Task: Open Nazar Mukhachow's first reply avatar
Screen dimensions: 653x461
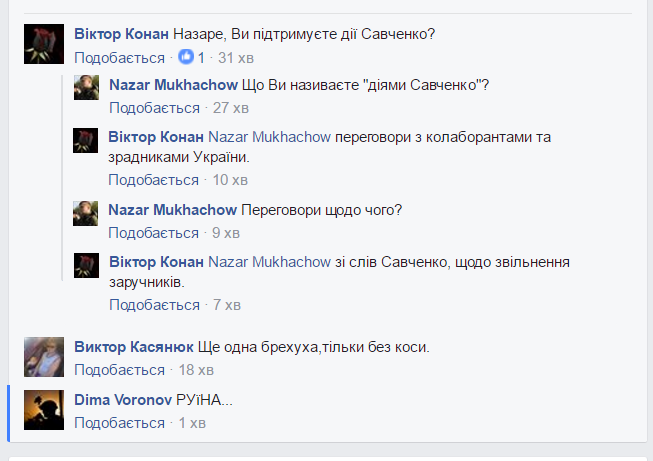Action: click(x=86, y=87)
